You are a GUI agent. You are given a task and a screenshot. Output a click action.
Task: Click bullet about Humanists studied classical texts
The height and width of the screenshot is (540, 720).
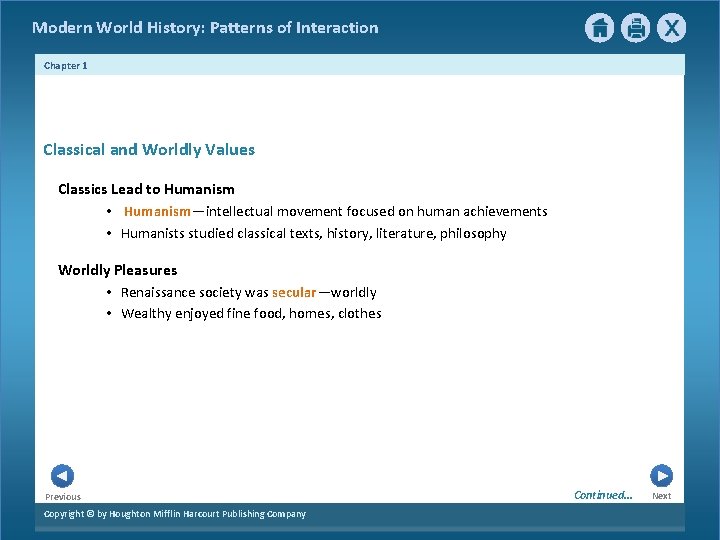click(314, 234)
